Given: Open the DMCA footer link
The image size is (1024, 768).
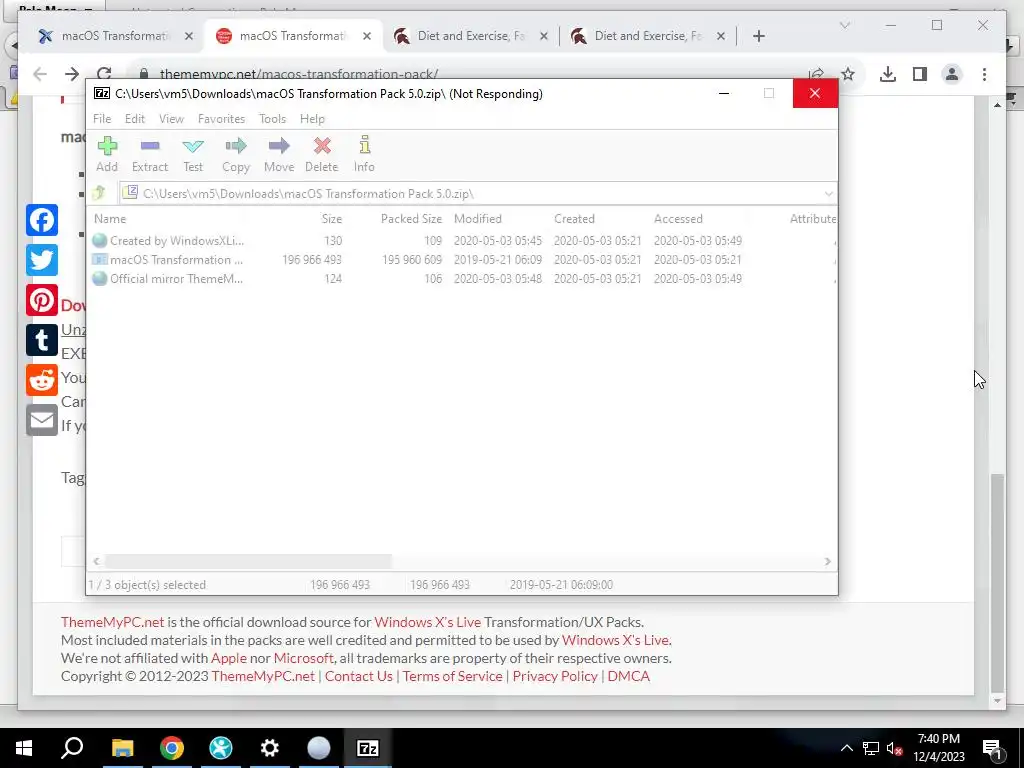Looking at the screenshot, I should (x=628, y=677).
